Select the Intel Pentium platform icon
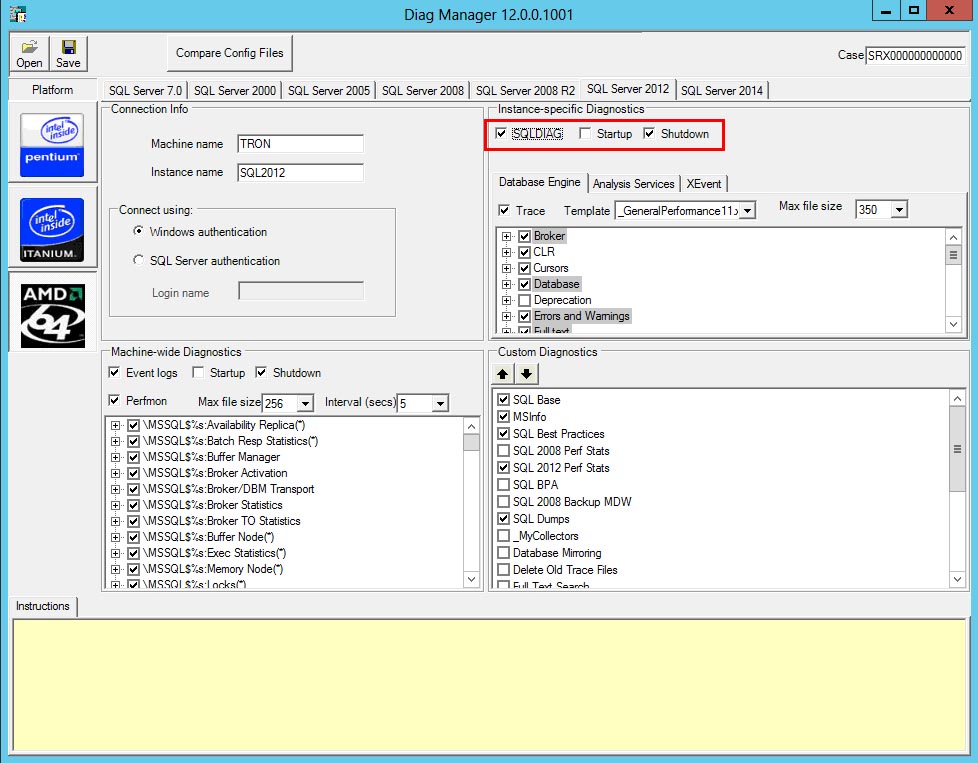This screenshot has width=978, height=763. tap(52, 144)
